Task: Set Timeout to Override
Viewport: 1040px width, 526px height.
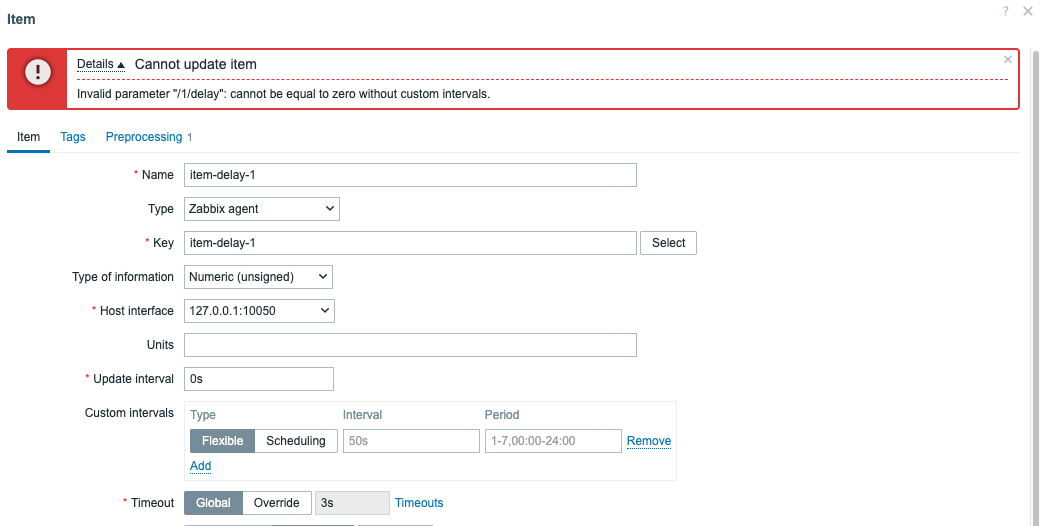Action: 276,503
